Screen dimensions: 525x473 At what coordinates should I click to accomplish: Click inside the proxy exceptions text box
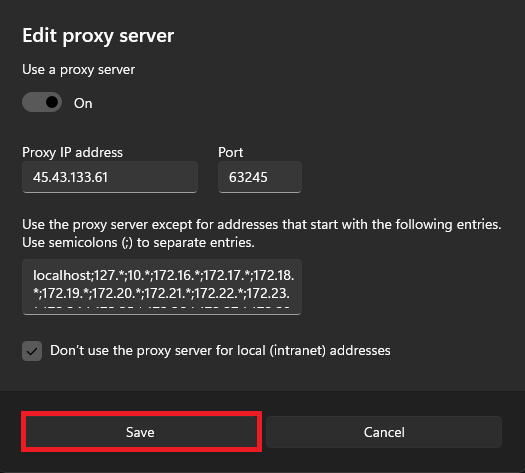pos(162,287)
